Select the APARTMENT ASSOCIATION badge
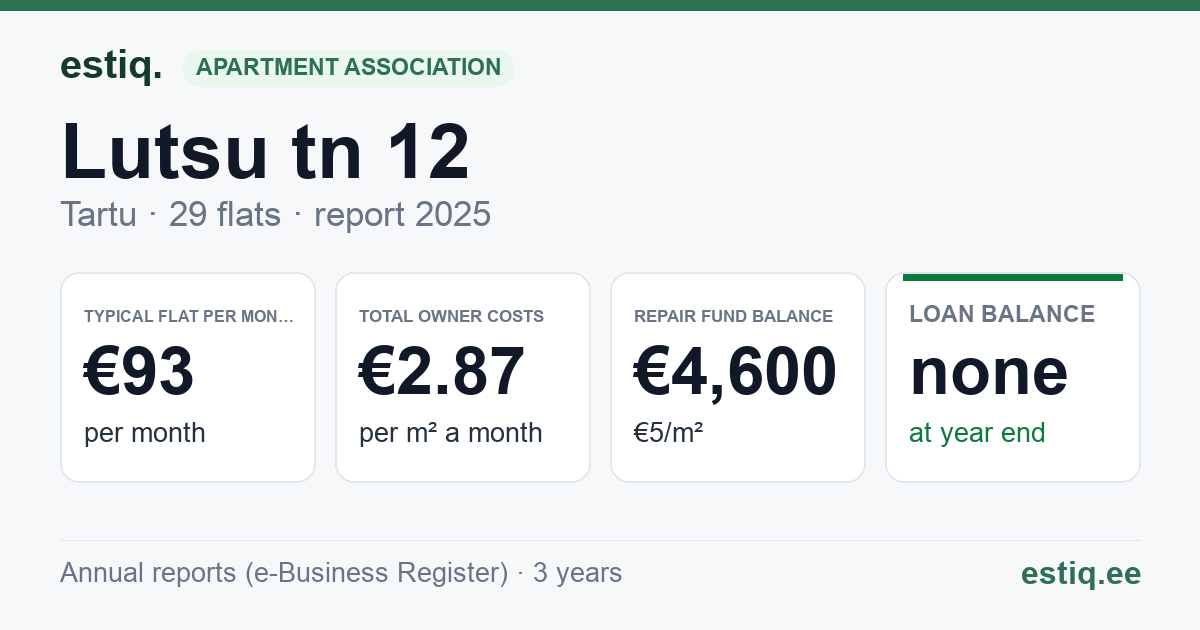This screenshot has height=630, width=1200. [348, 68]
